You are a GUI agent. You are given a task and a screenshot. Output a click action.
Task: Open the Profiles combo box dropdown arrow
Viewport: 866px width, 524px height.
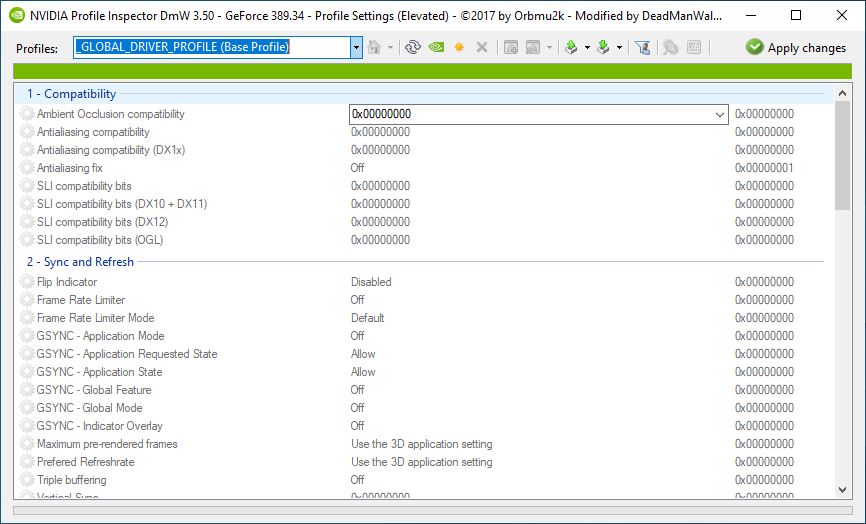click(356, 47)
